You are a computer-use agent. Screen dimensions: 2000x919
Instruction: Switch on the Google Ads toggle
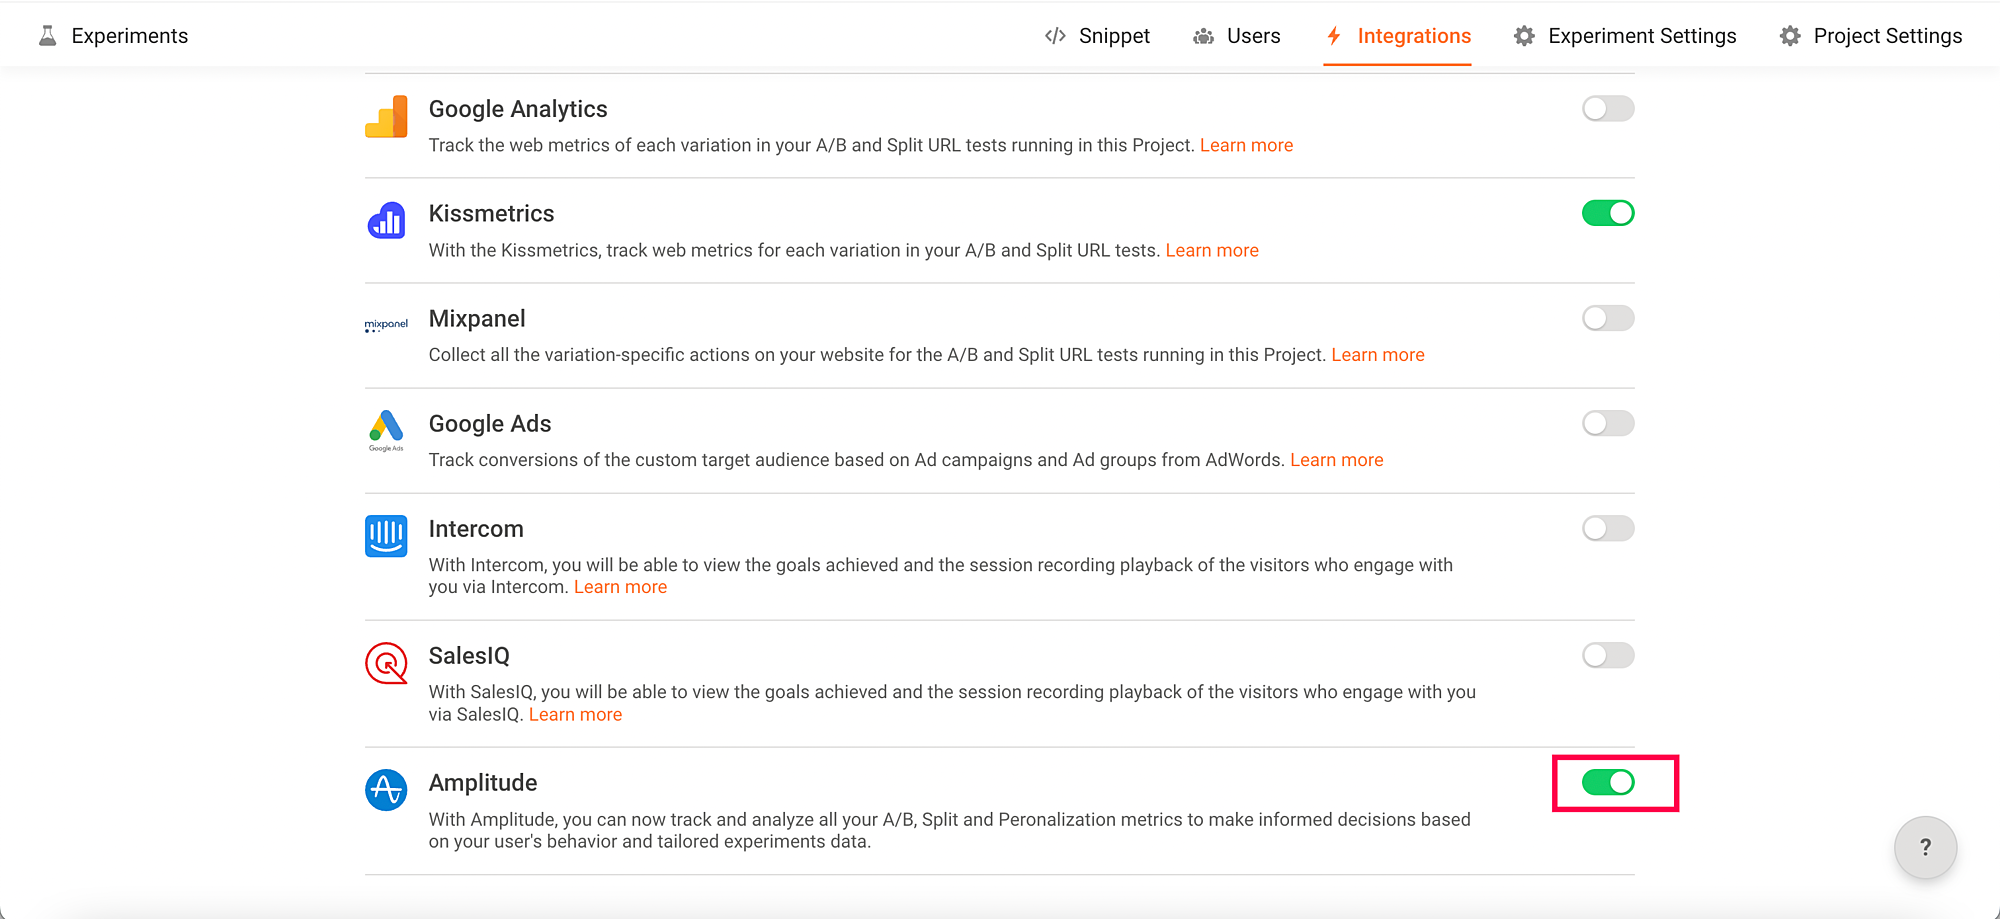click(1608, 423)
